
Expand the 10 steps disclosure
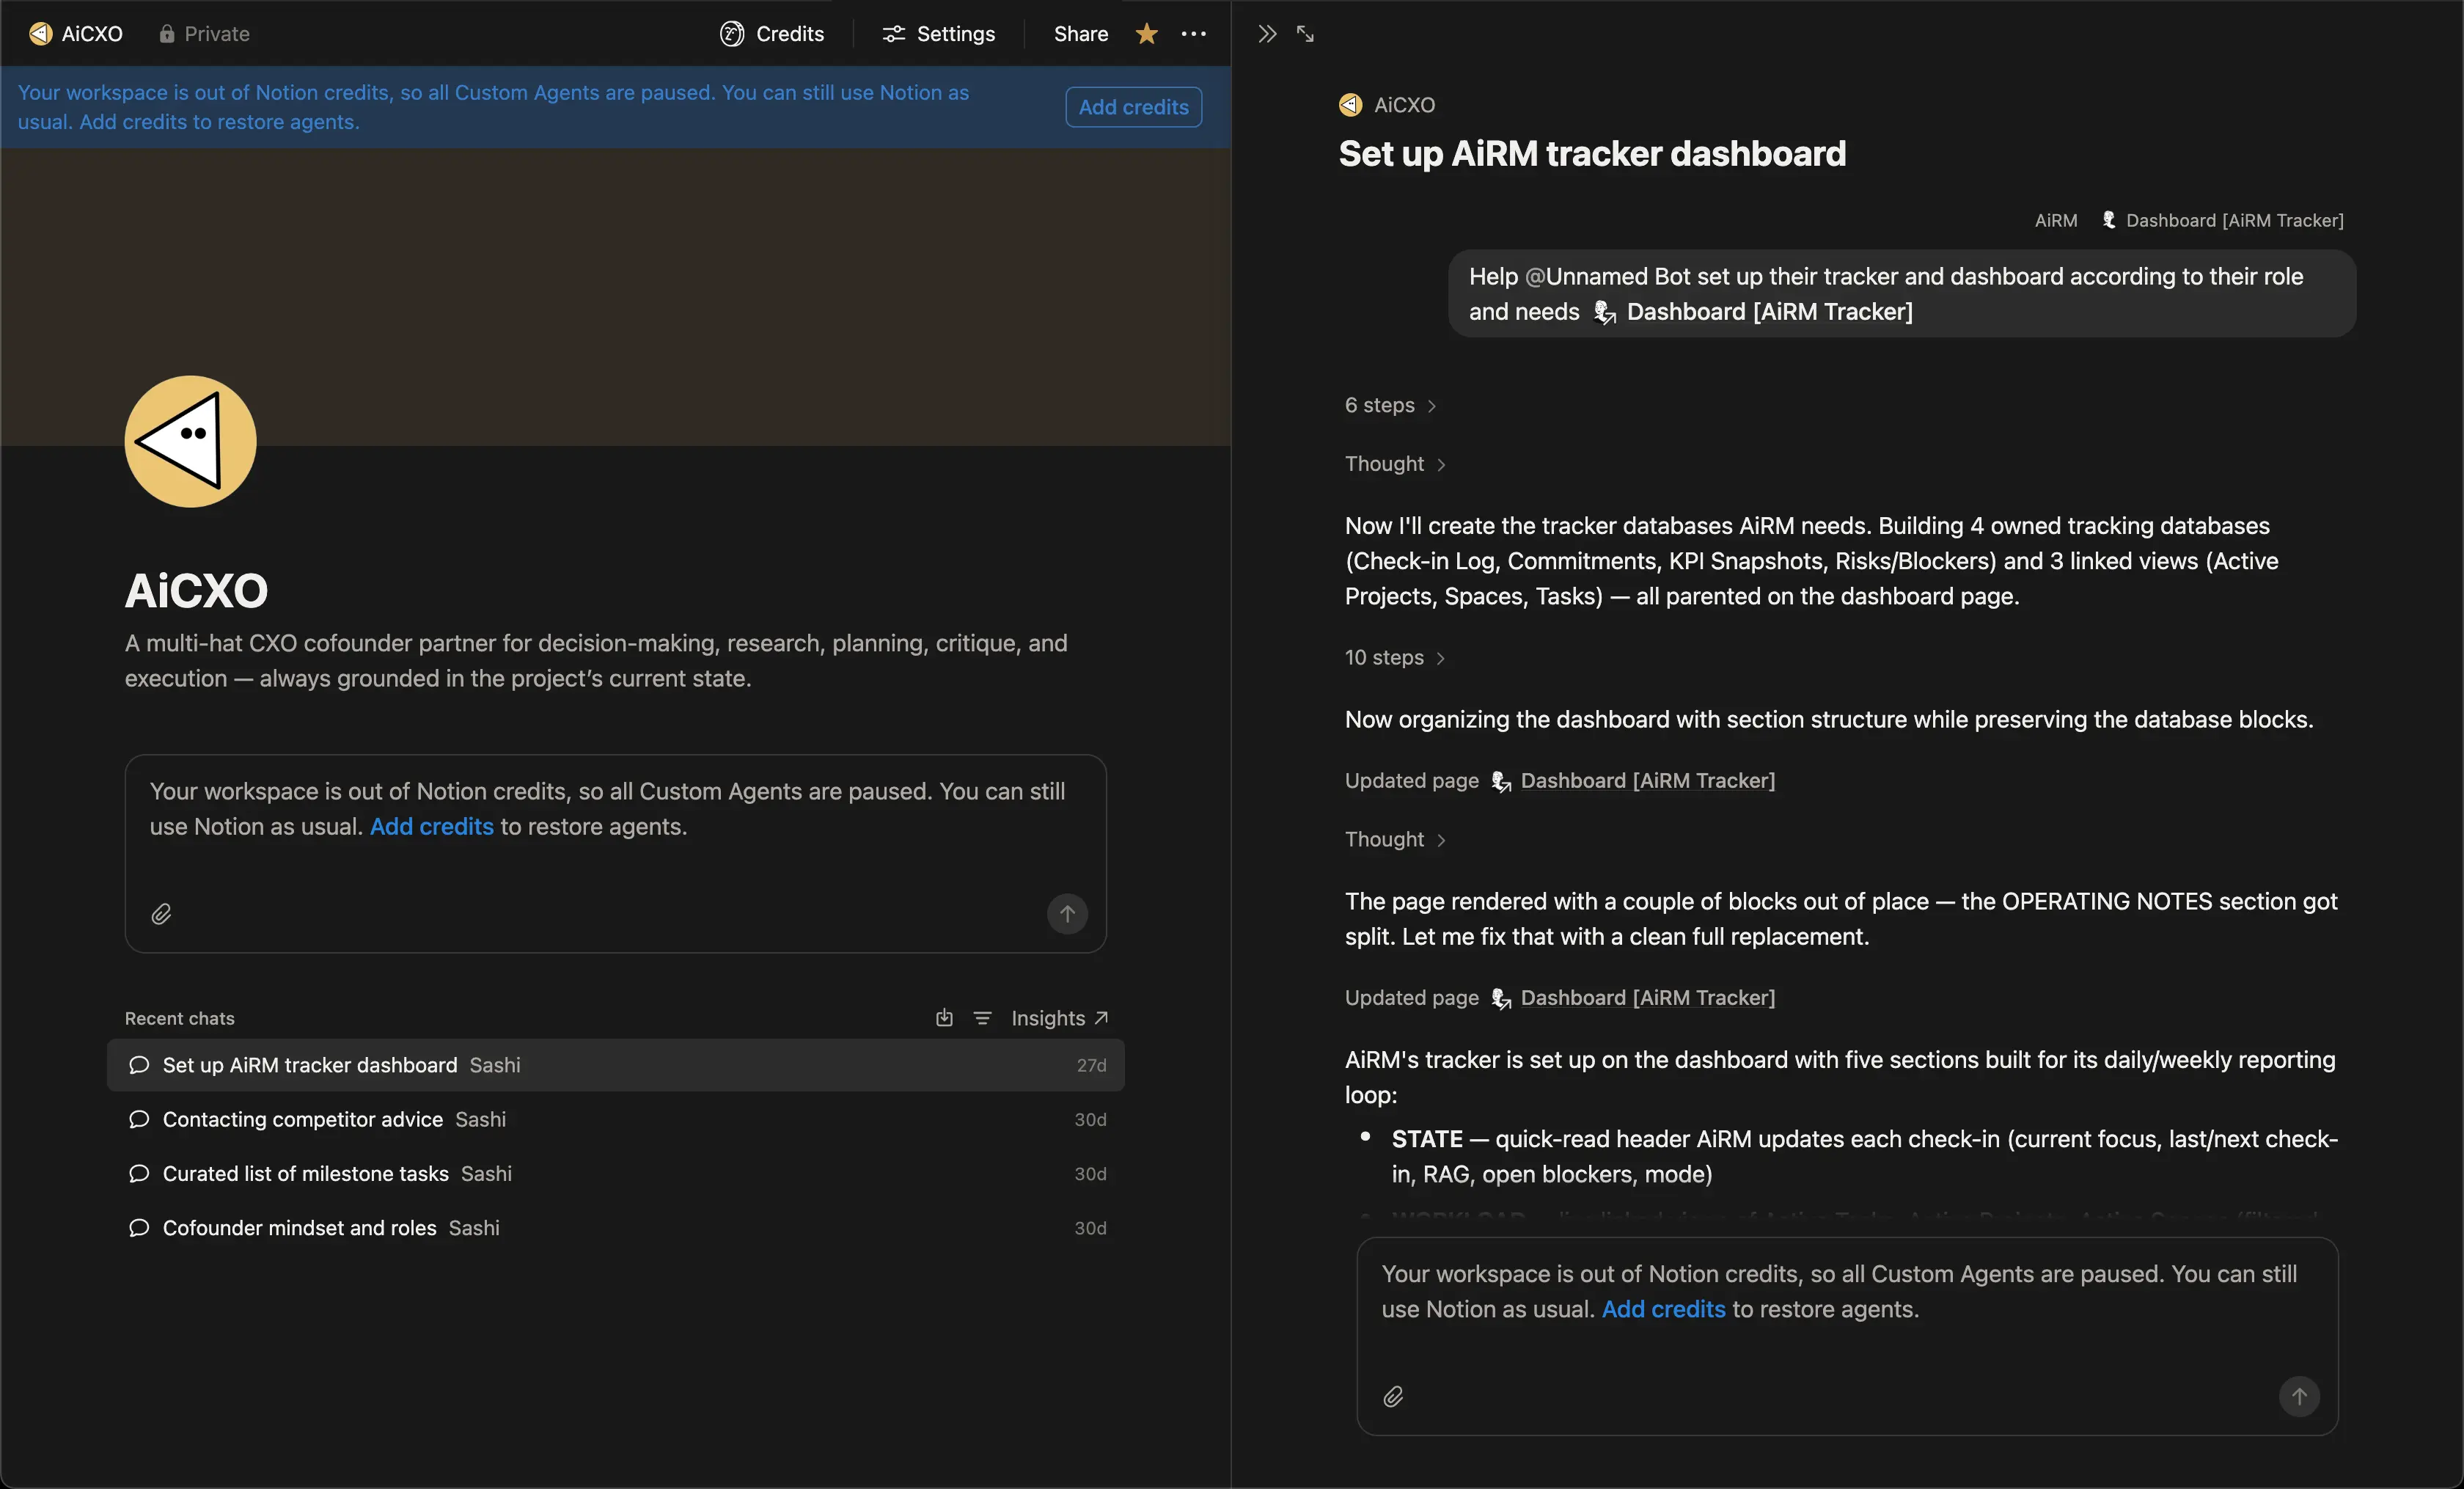(x=1395, y=657)
